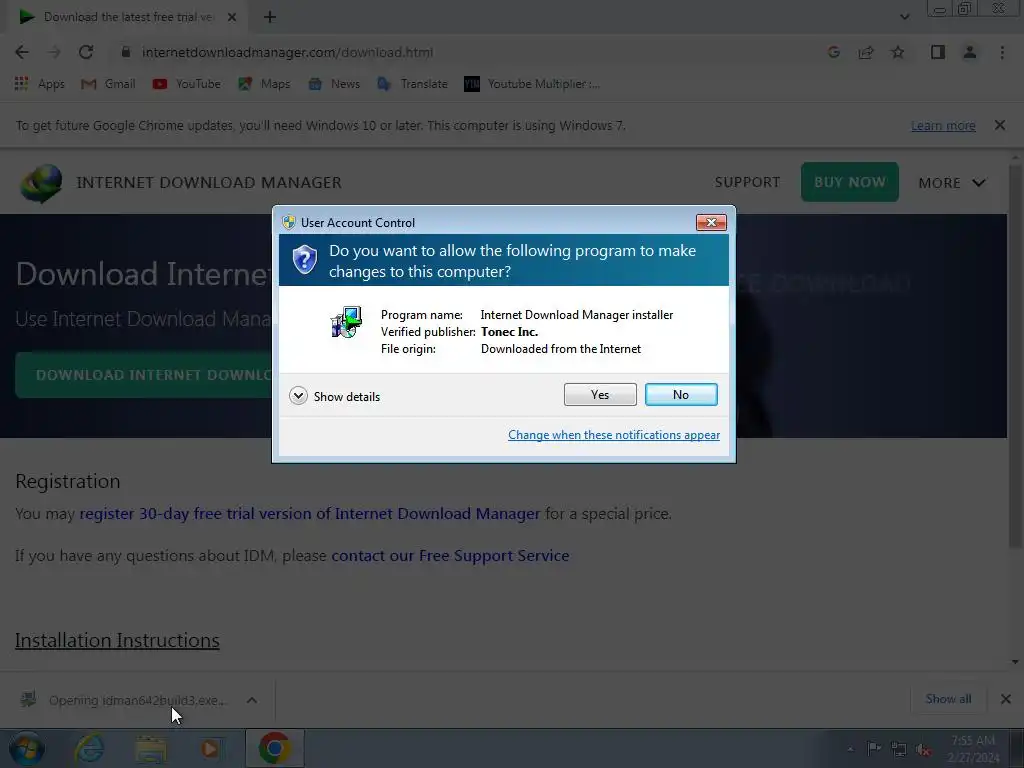Open the Windows Start menu
The height and width of the screenshot is (768, 1024).
pos(26,748)
